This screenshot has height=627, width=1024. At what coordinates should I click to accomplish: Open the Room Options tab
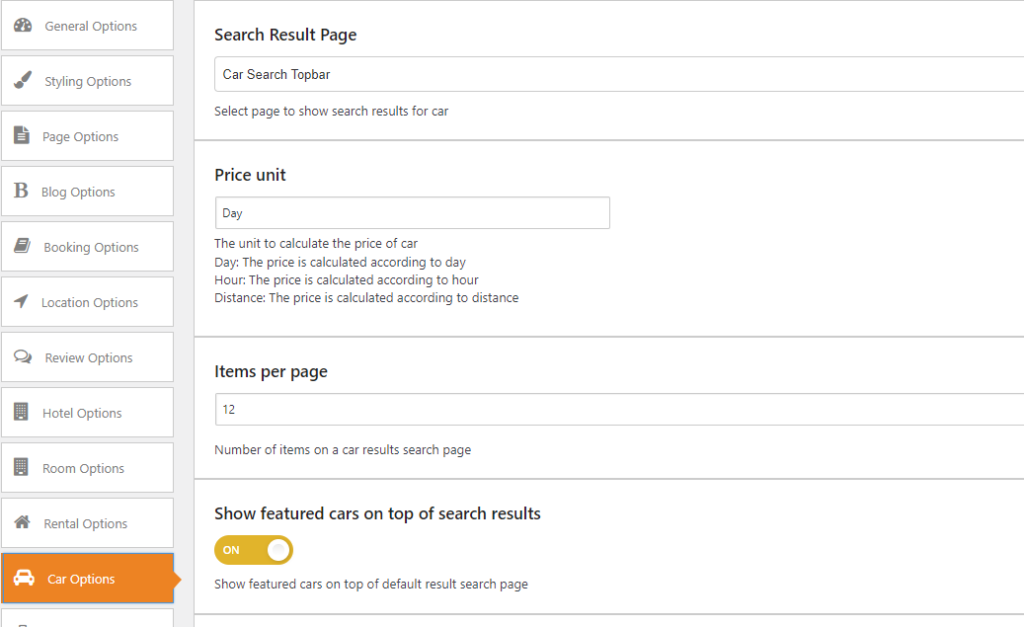click(83, 468)
